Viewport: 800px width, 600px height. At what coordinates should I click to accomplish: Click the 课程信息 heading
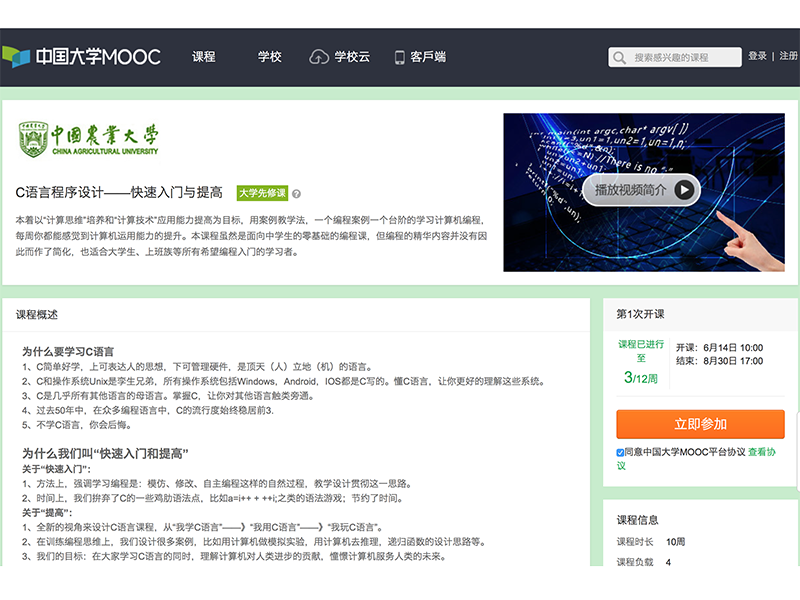637,520
